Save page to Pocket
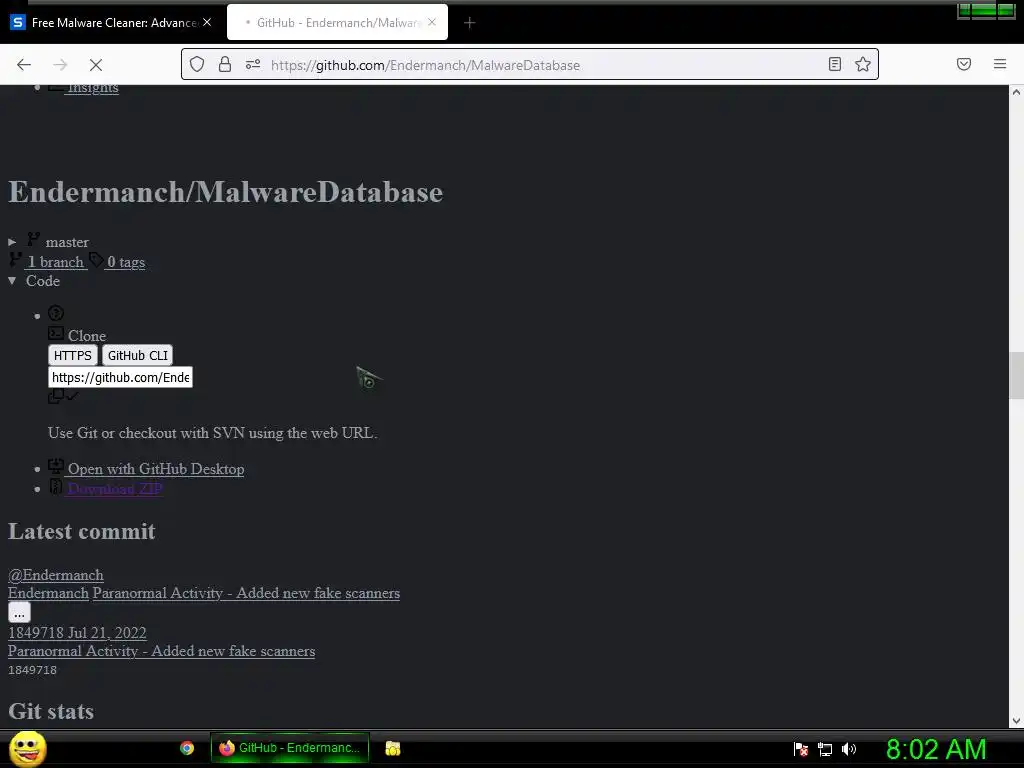 pos(964,64)
